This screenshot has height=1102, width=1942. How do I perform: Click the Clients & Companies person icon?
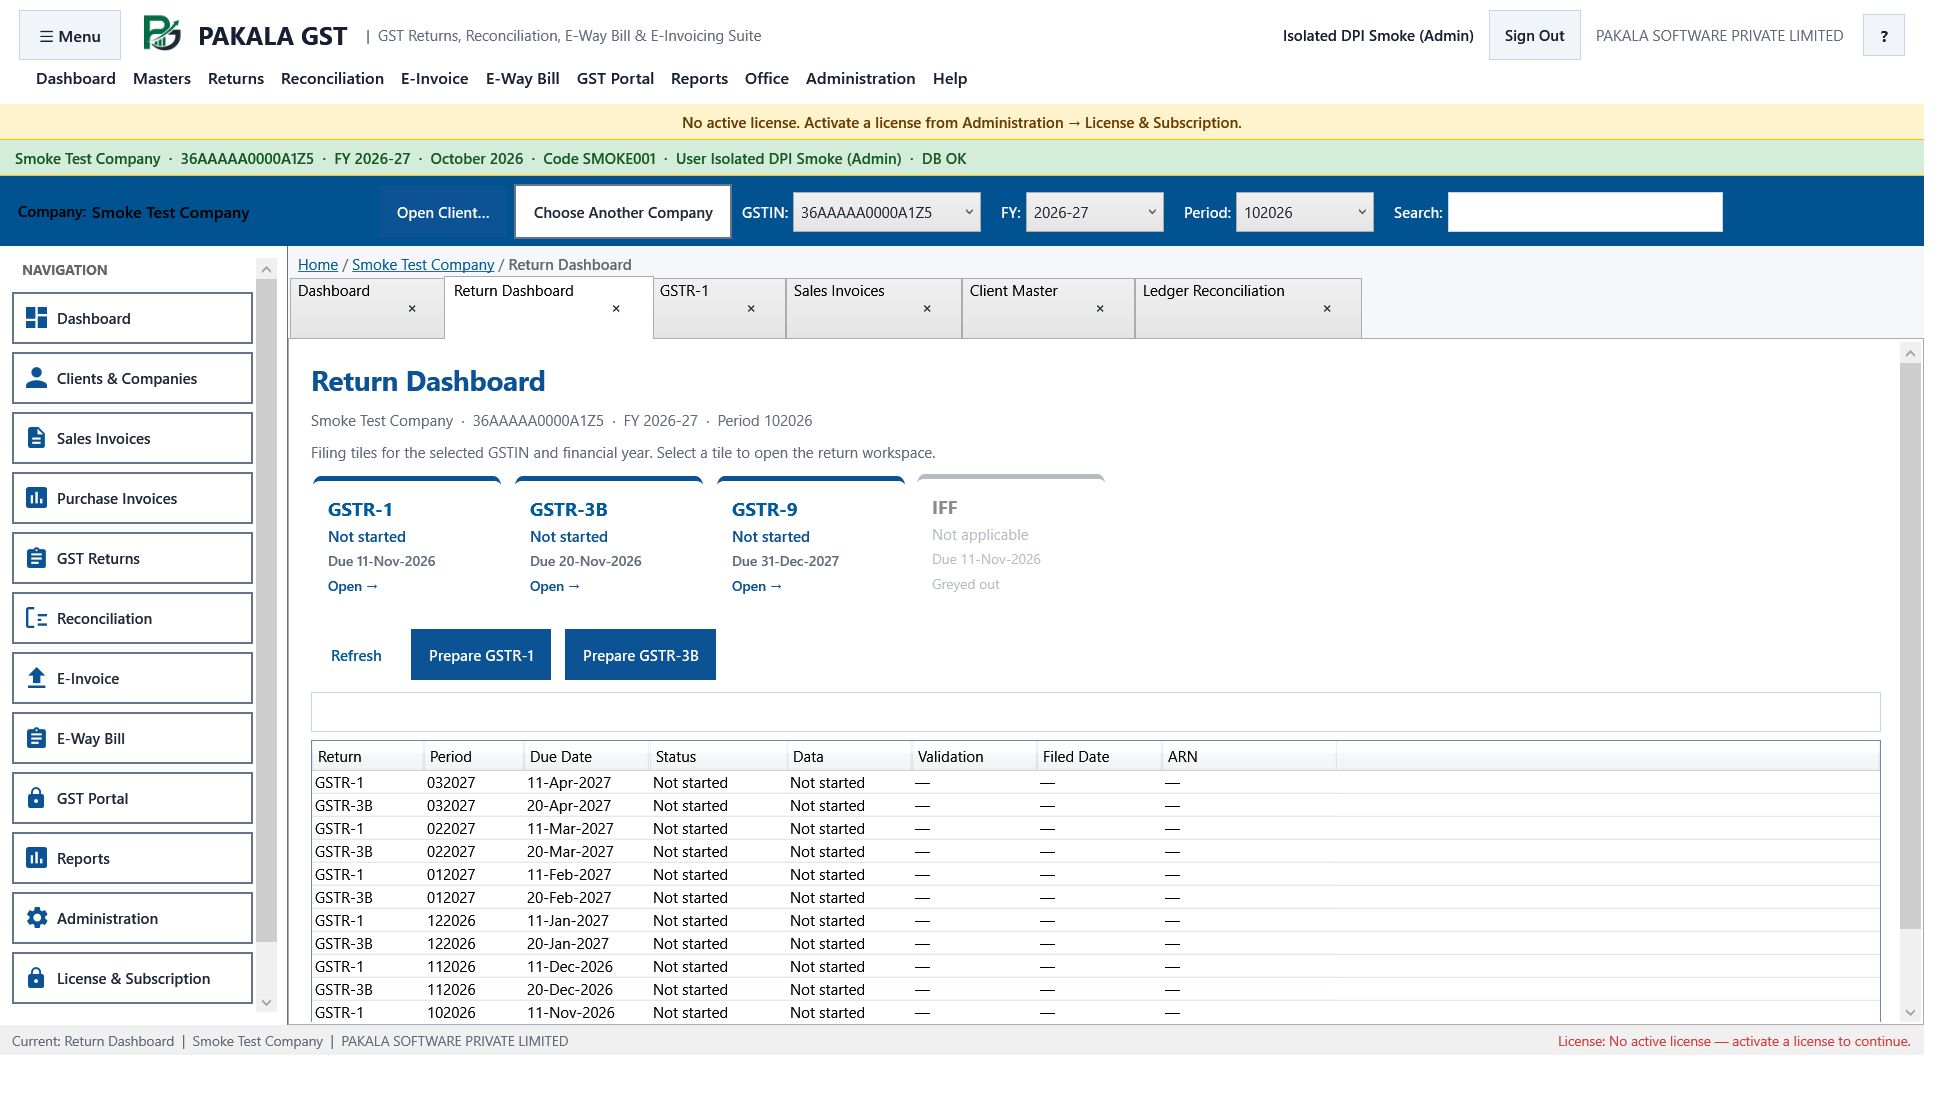click(x=37, y=378)
